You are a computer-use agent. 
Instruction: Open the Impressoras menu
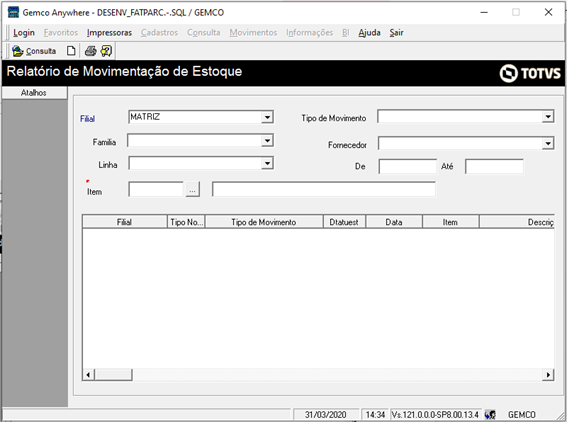[109, 33]
